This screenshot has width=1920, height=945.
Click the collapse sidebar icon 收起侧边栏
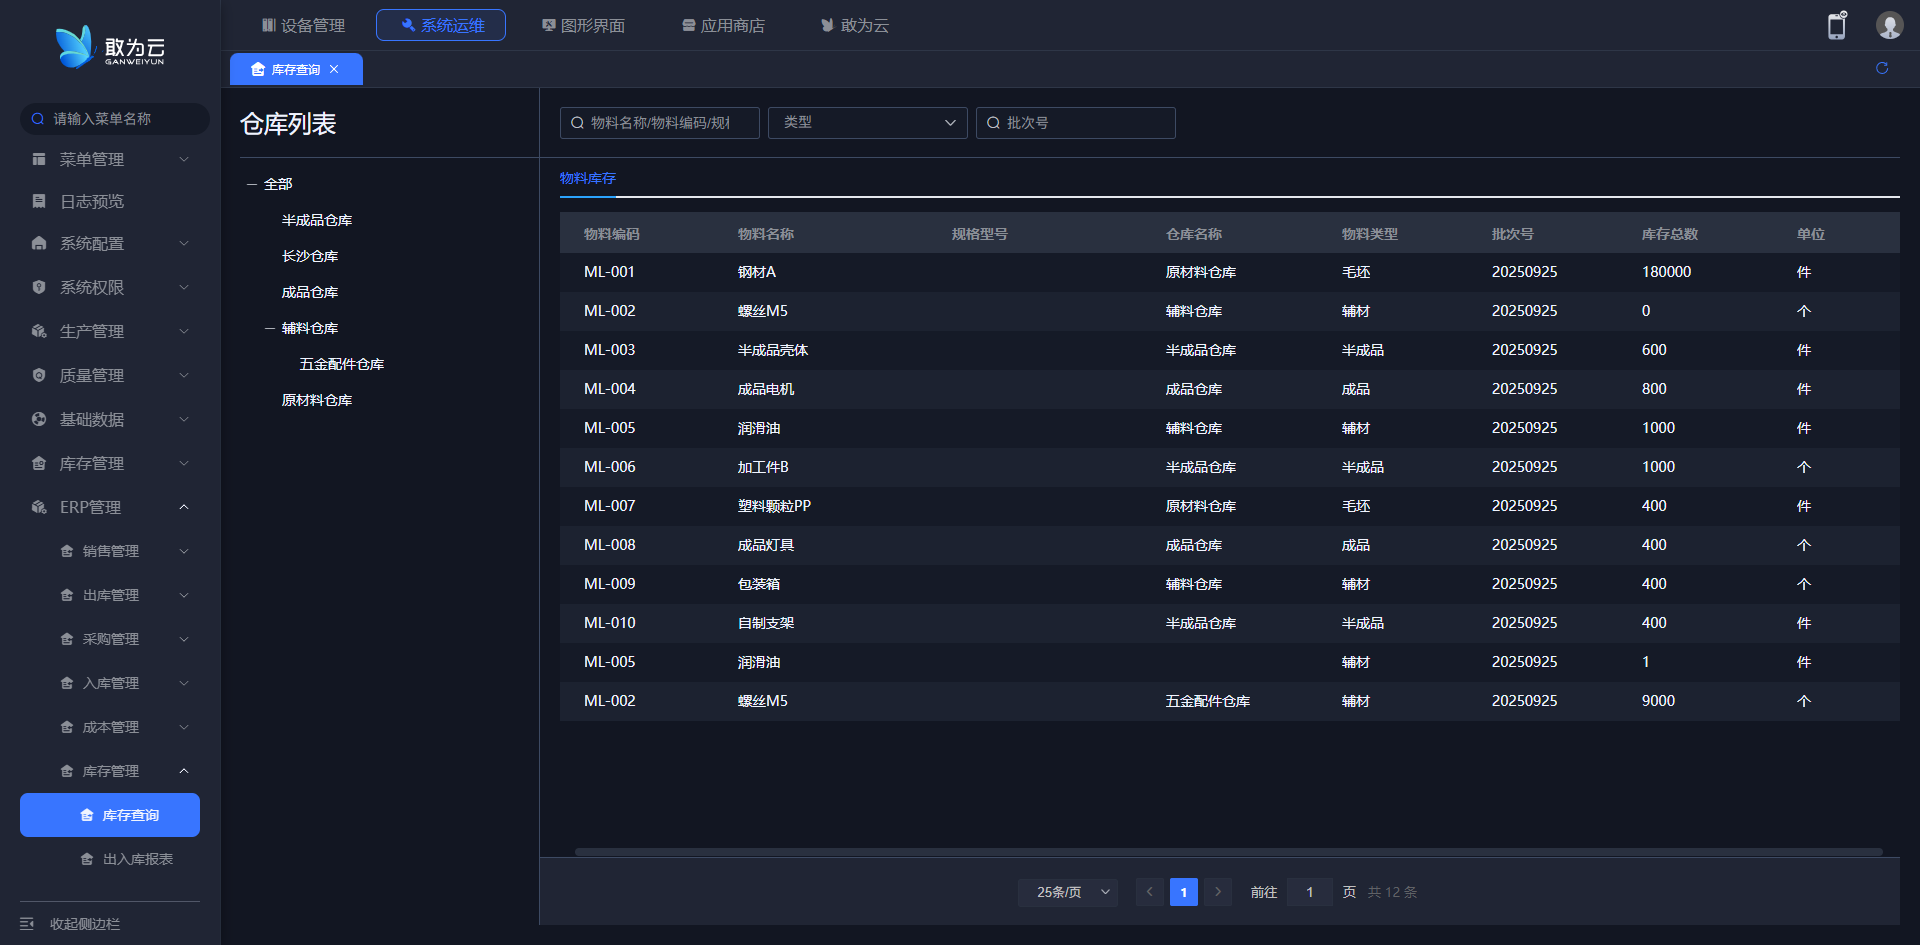(27, 924)
